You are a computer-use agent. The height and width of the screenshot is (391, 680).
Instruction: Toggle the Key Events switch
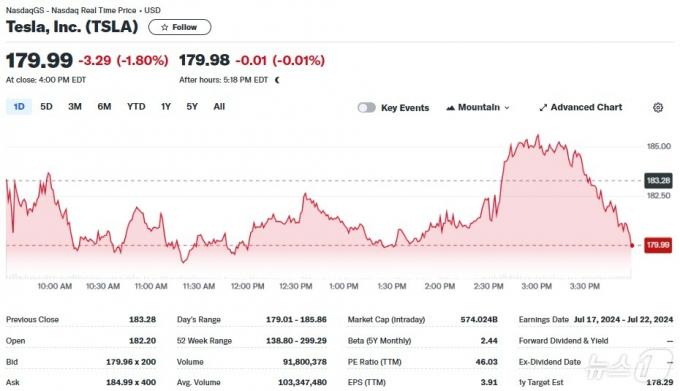pyautogui.click(x=366, y=108)
